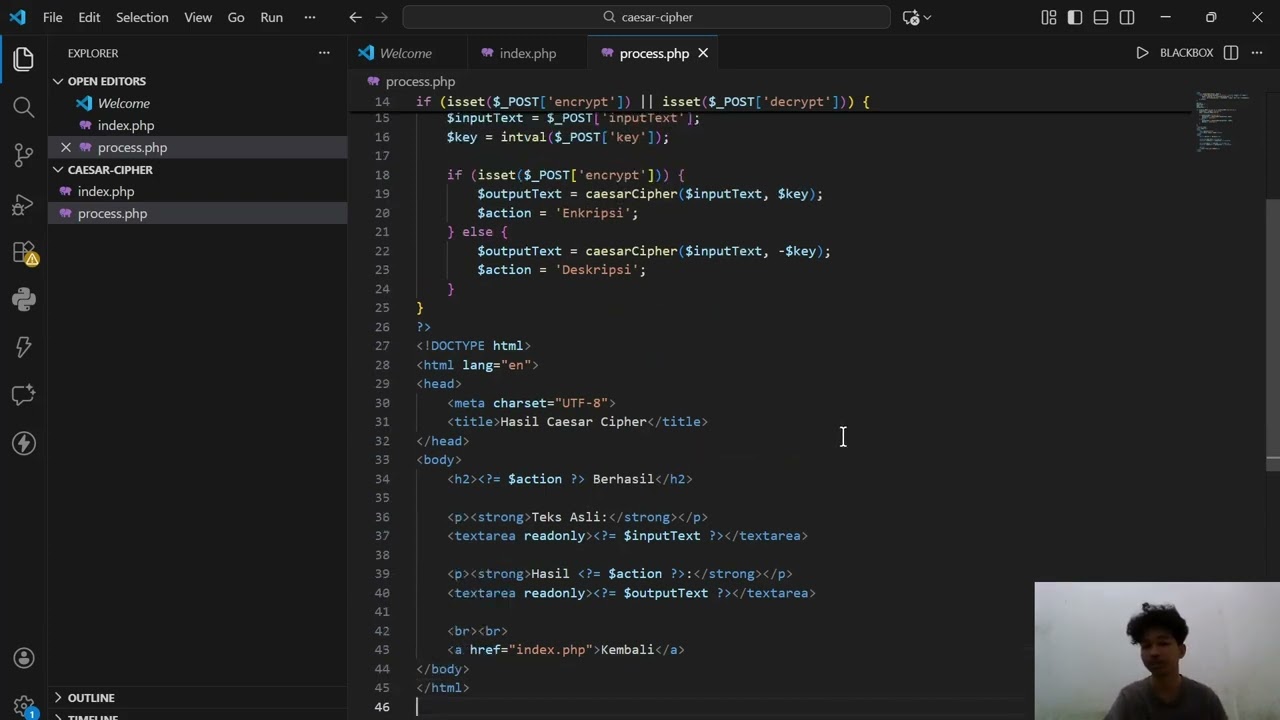Toggle the bottom Panel
Screen dimensions: 1280x720
(x=1101, y=17)
